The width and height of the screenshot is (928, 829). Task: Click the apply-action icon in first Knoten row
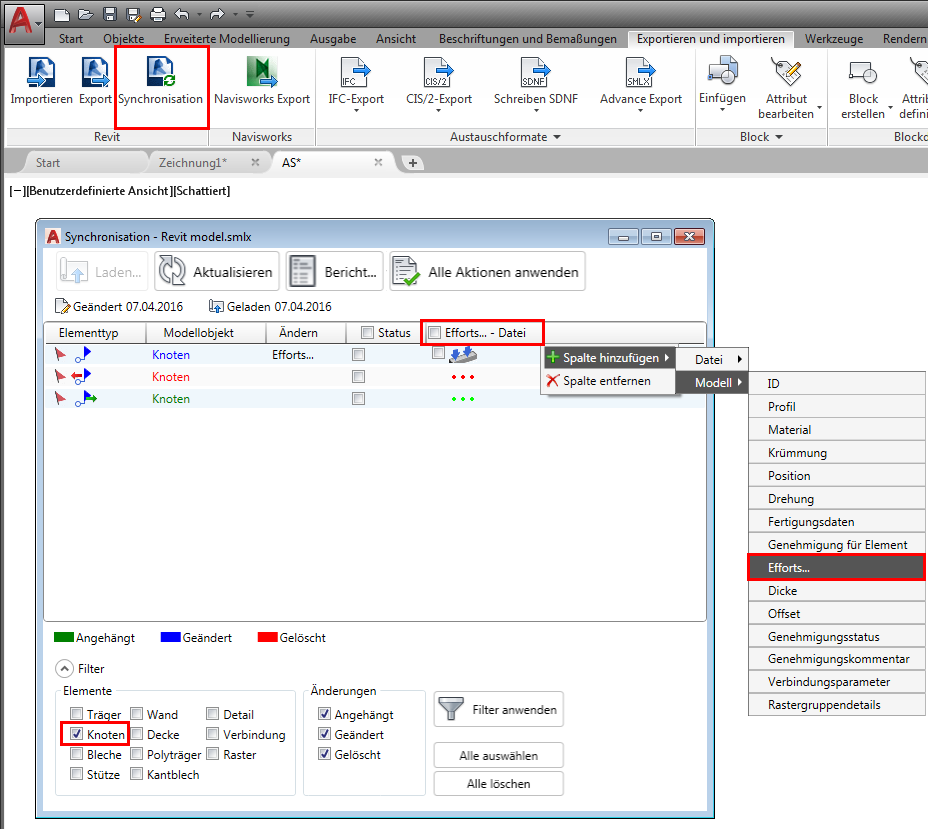coord(463,354)
